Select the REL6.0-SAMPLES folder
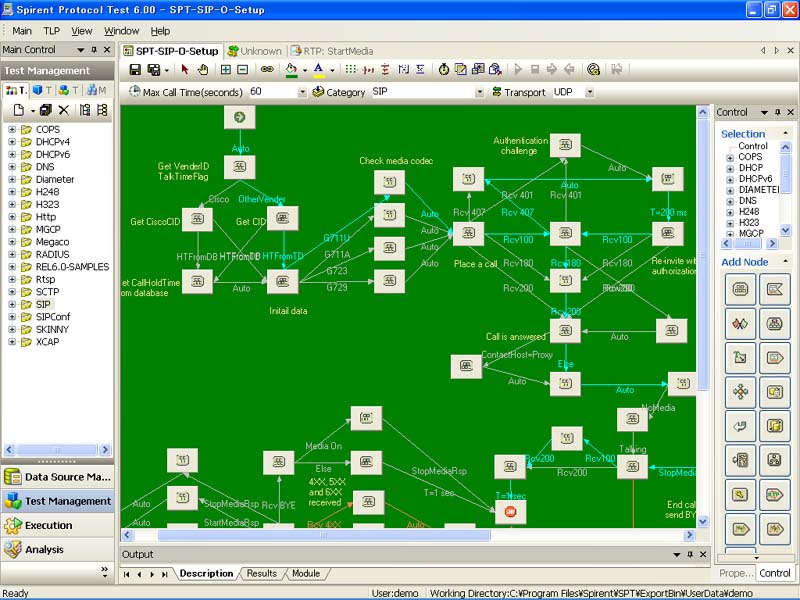 [72, 267]
